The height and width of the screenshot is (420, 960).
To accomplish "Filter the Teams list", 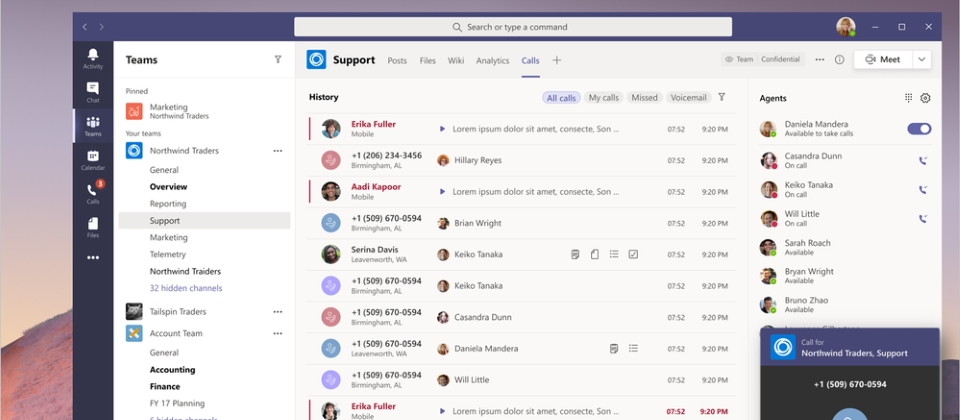I will (x=278, y=59).
